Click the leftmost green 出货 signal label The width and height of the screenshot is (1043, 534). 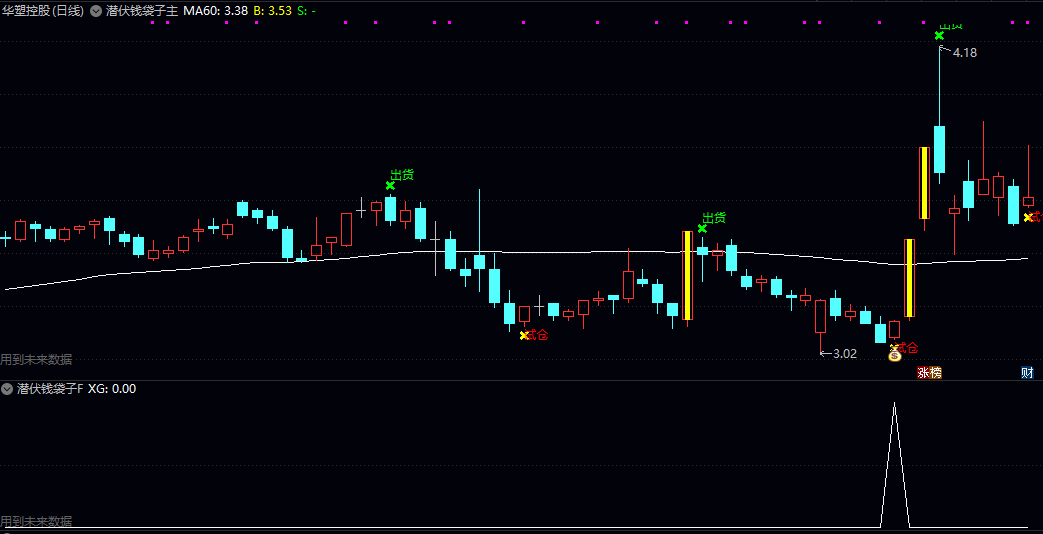tap(402, 175)
